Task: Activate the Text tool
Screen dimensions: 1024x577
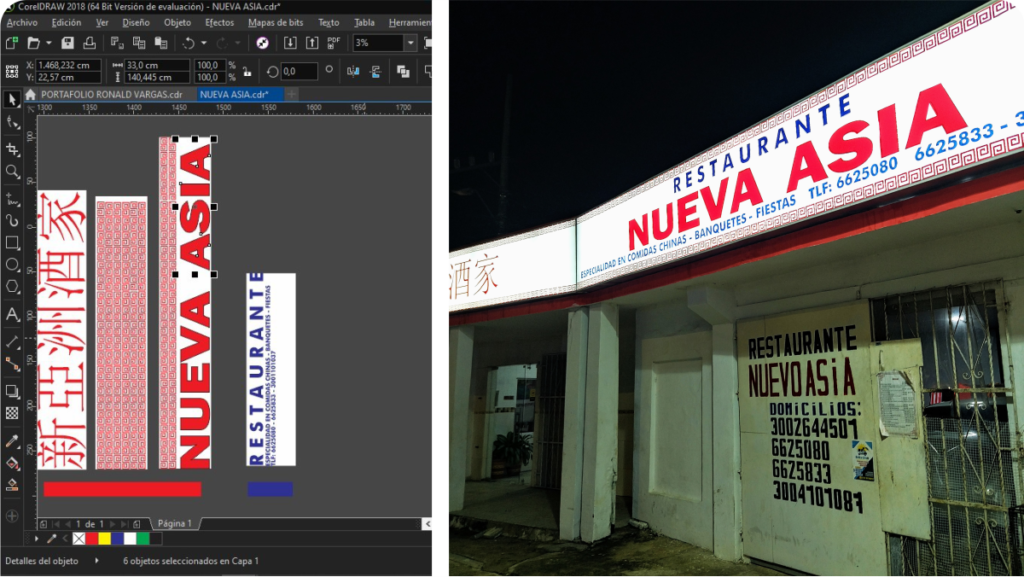Action: [12, 314]
